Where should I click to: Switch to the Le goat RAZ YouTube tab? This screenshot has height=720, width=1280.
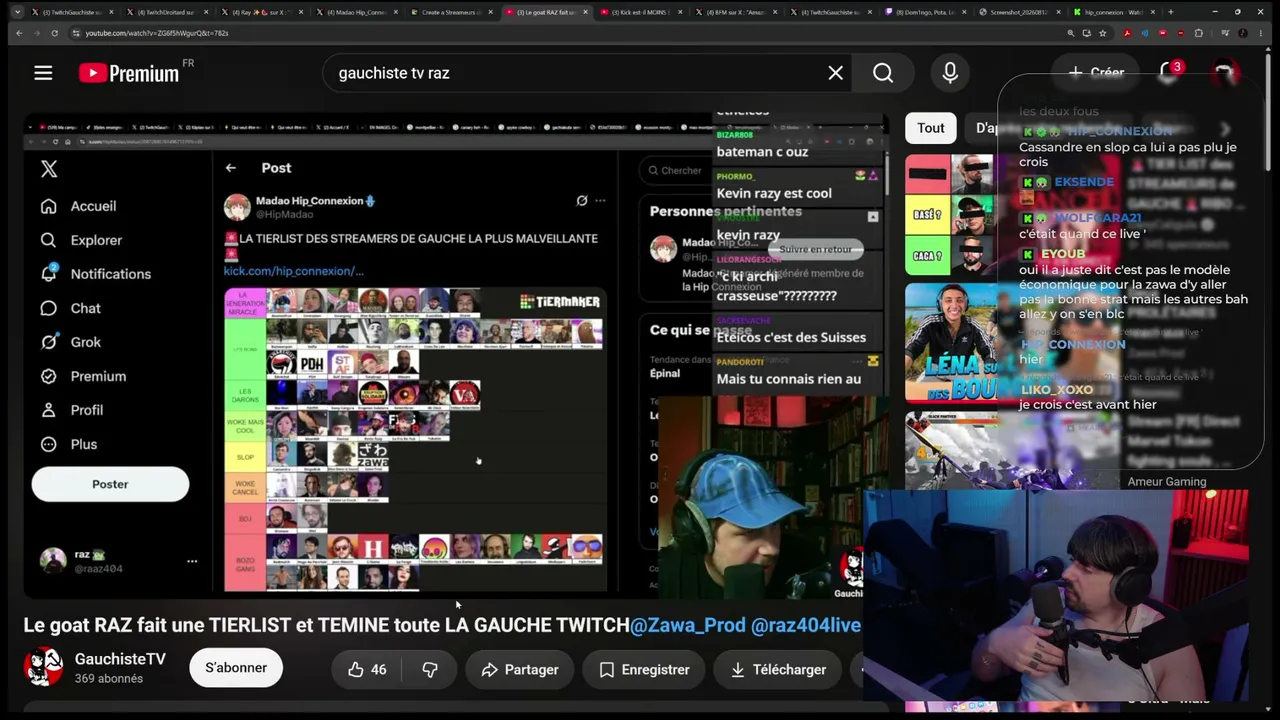[x=545, y=12]
